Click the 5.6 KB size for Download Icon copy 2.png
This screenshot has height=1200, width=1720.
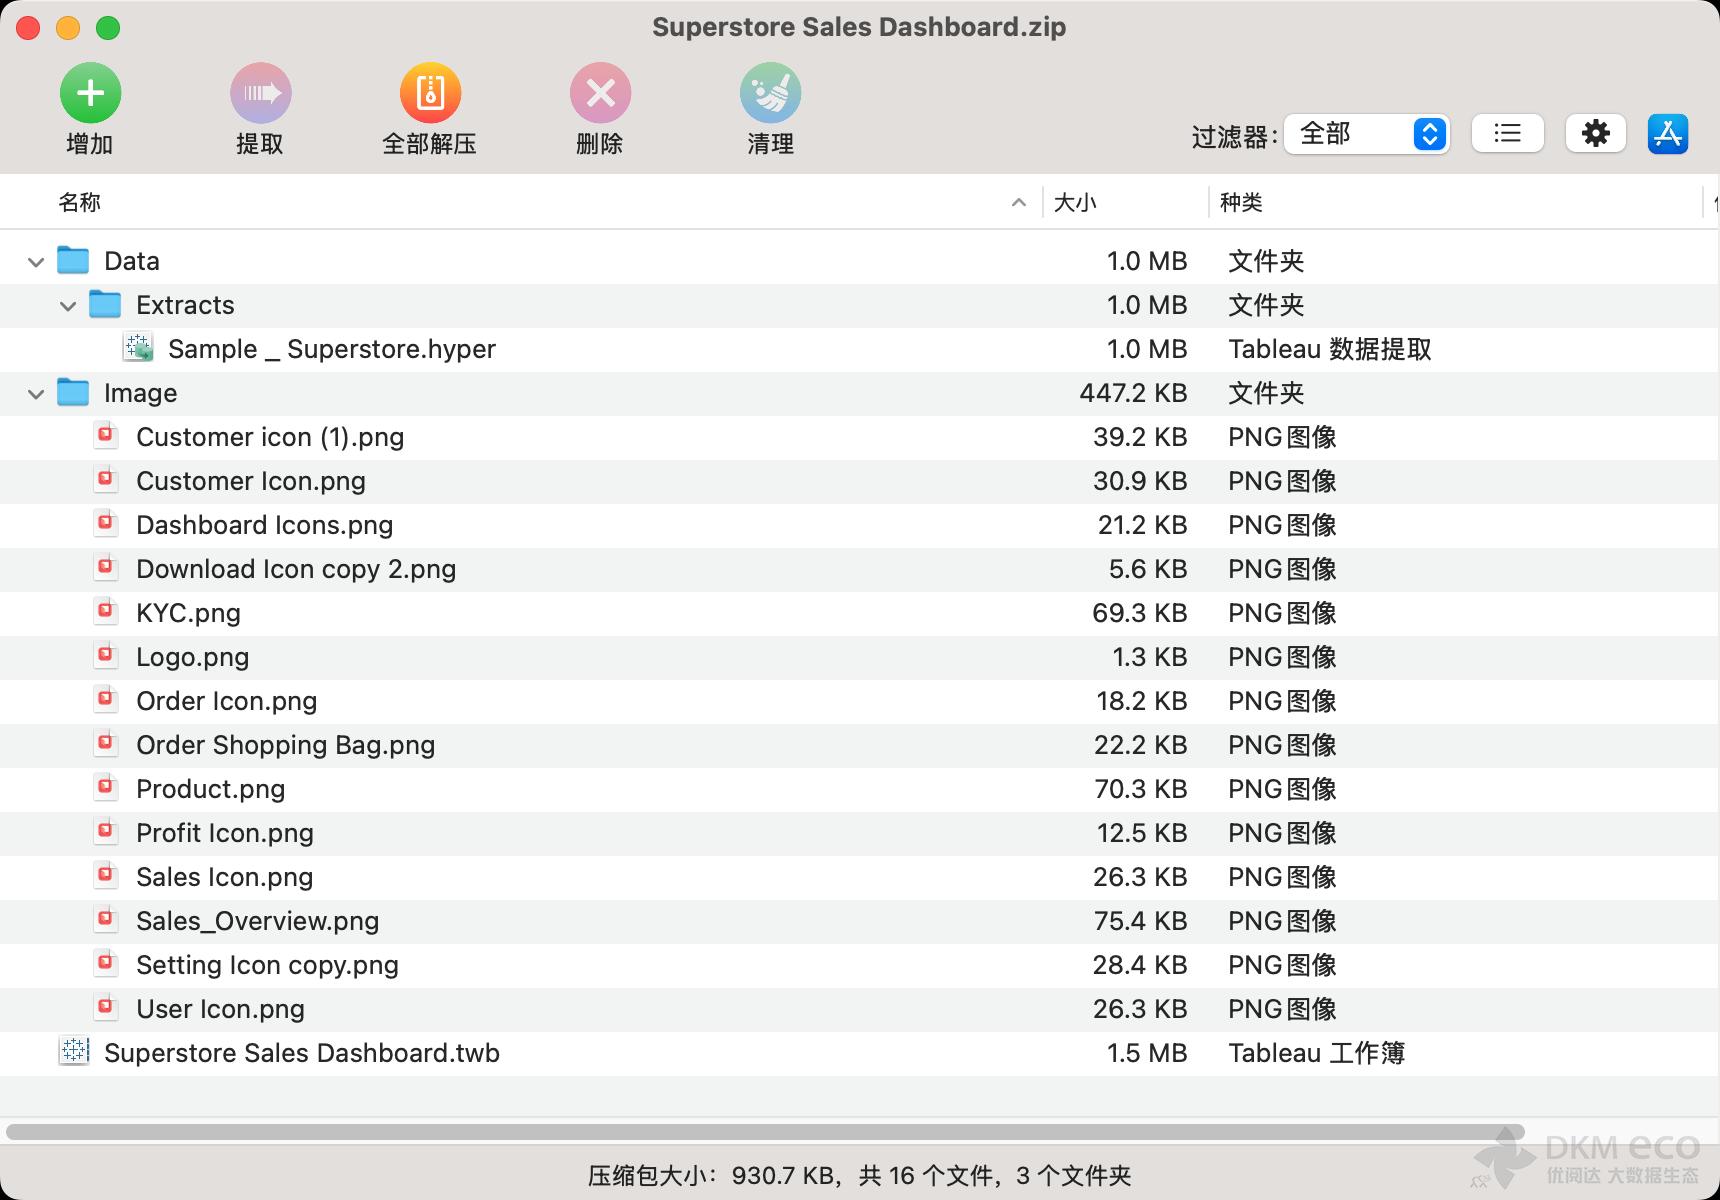(1148, 569)
